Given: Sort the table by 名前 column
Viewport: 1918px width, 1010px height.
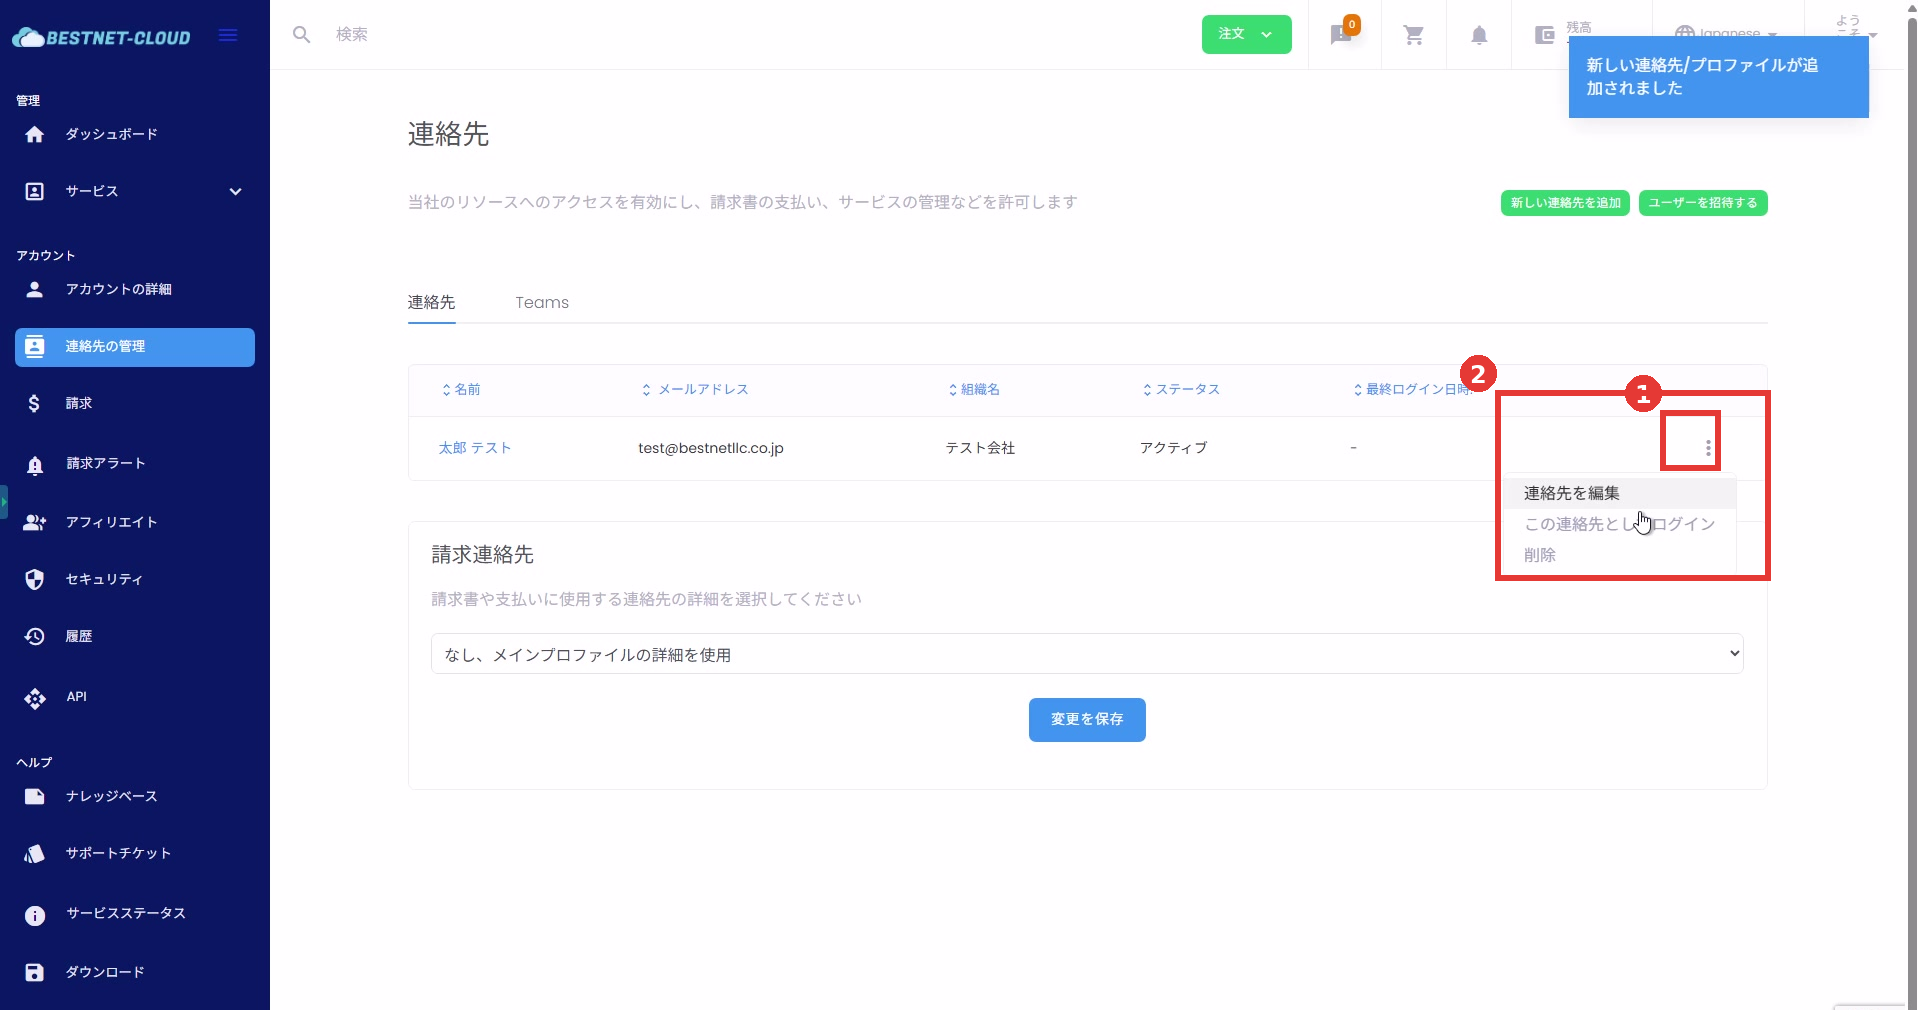Looking at the screenshot, I should point(461,390).
